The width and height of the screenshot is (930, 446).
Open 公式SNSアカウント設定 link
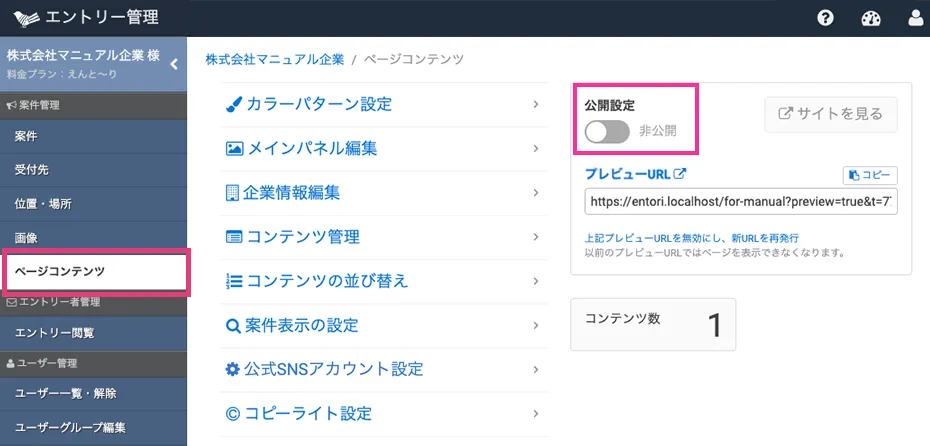tap(333, 369)
